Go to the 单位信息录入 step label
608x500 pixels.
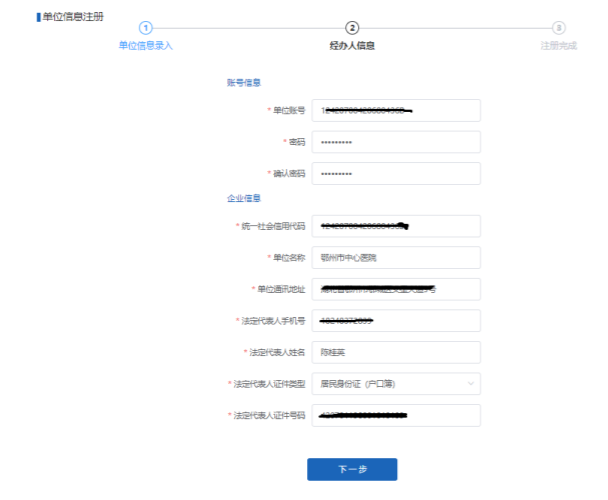click(146, 45)
